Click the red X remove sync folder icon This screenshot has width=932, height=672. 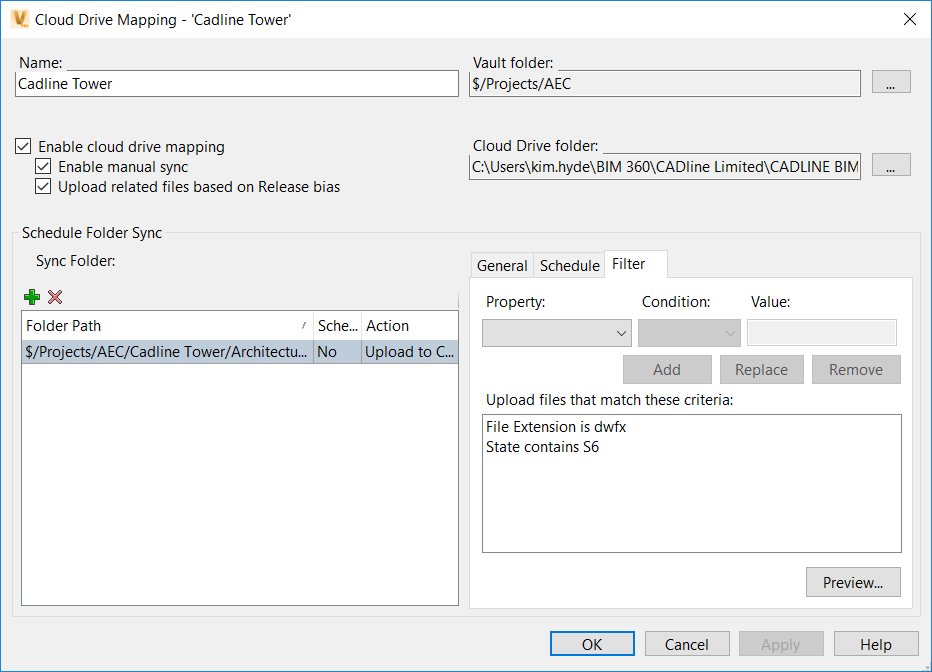pos(55,296)
